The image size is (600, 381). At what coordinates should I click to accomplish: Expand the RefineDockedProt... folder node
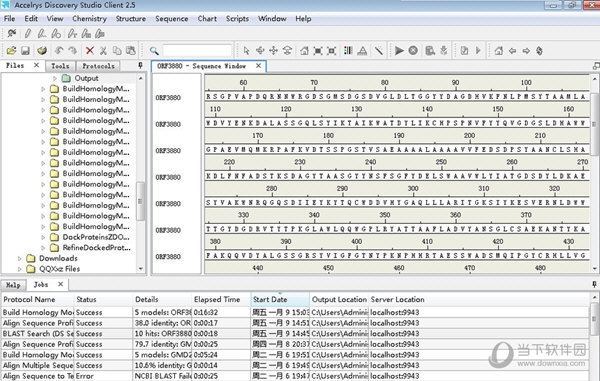[43, 248]
